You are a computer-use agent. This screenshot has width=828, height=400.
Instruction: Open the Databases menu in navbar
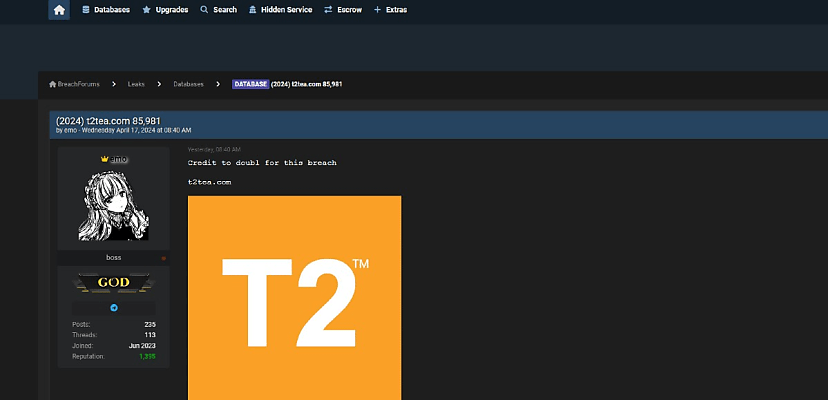tap(106, 10)
